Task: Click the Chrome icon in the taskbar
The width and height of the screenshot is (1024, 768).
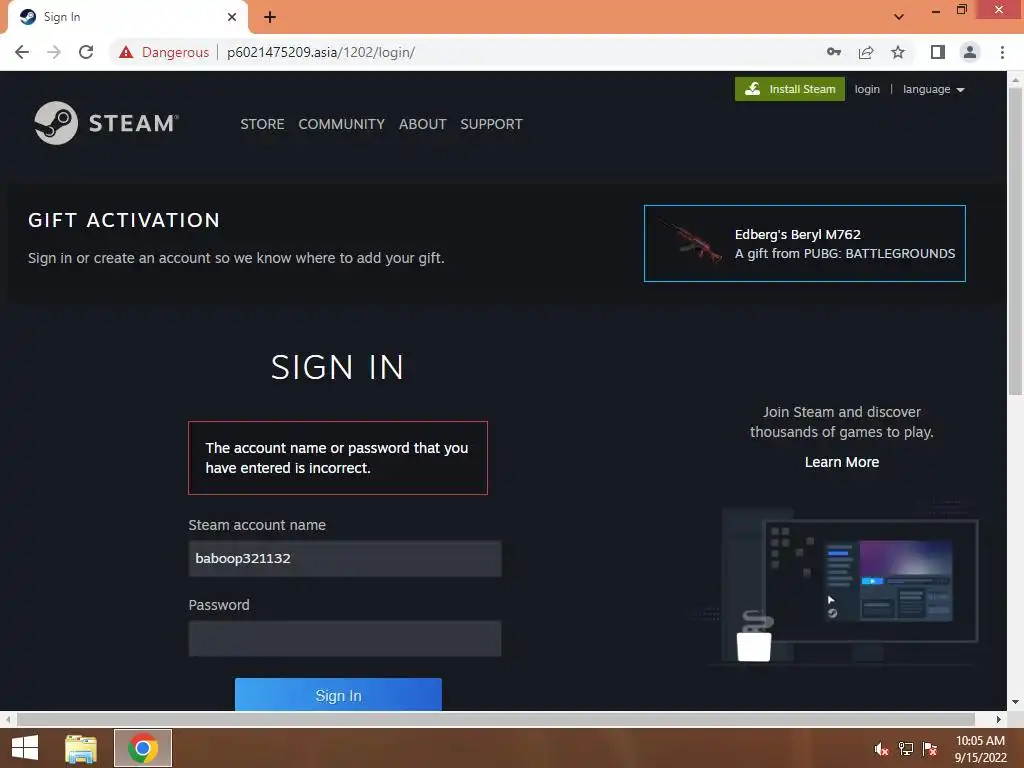Action: click(143, 748)
